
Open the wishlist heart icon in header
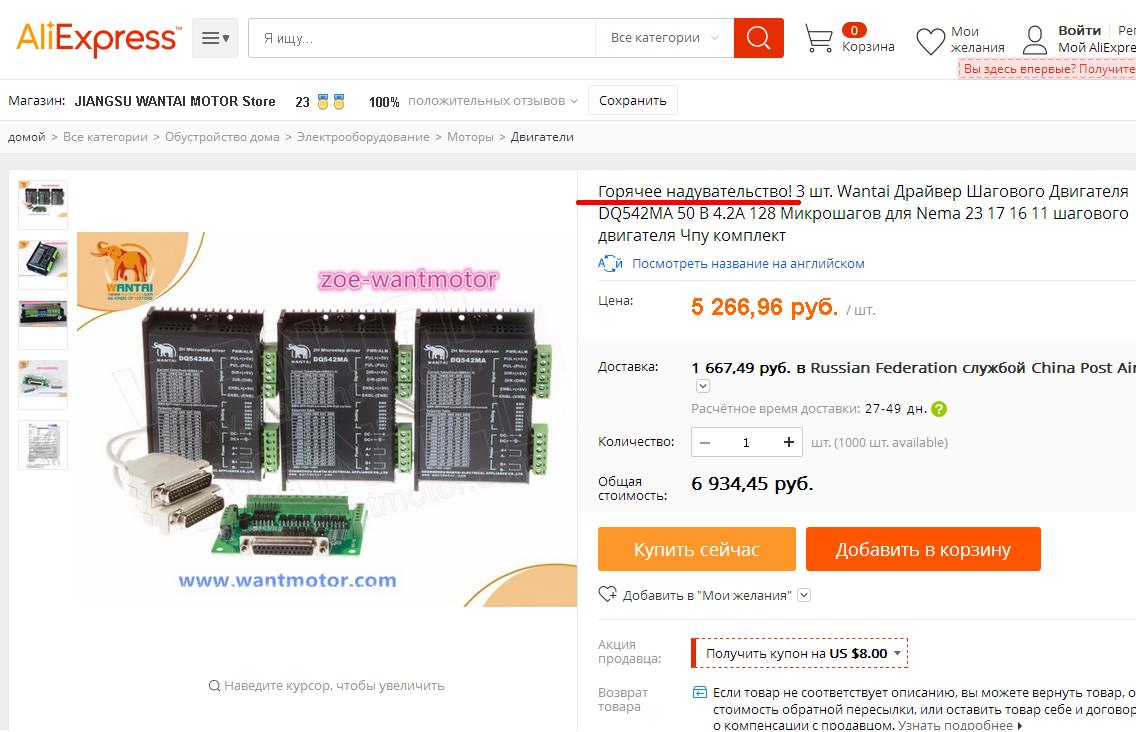(930, 41)
